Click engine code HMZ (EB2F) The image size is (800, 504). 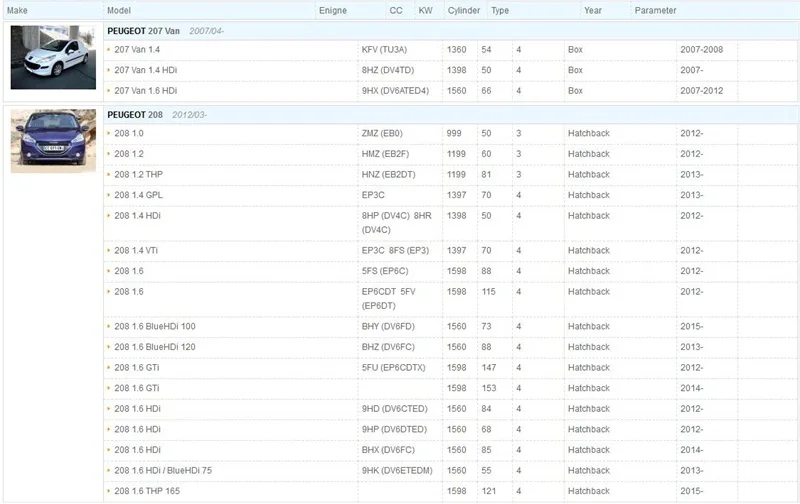point(385,154)
